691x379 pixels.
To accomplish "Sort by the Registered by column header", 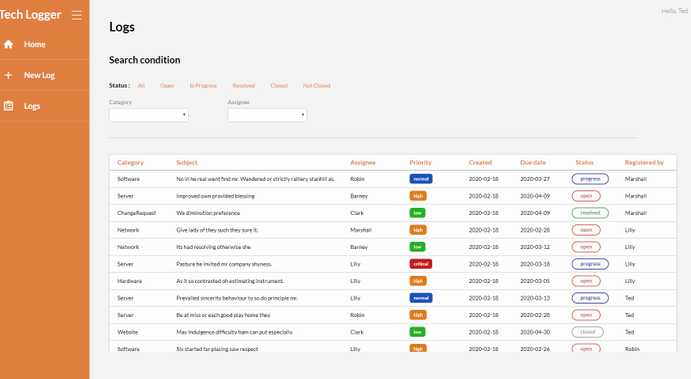I will pos(644,163).
